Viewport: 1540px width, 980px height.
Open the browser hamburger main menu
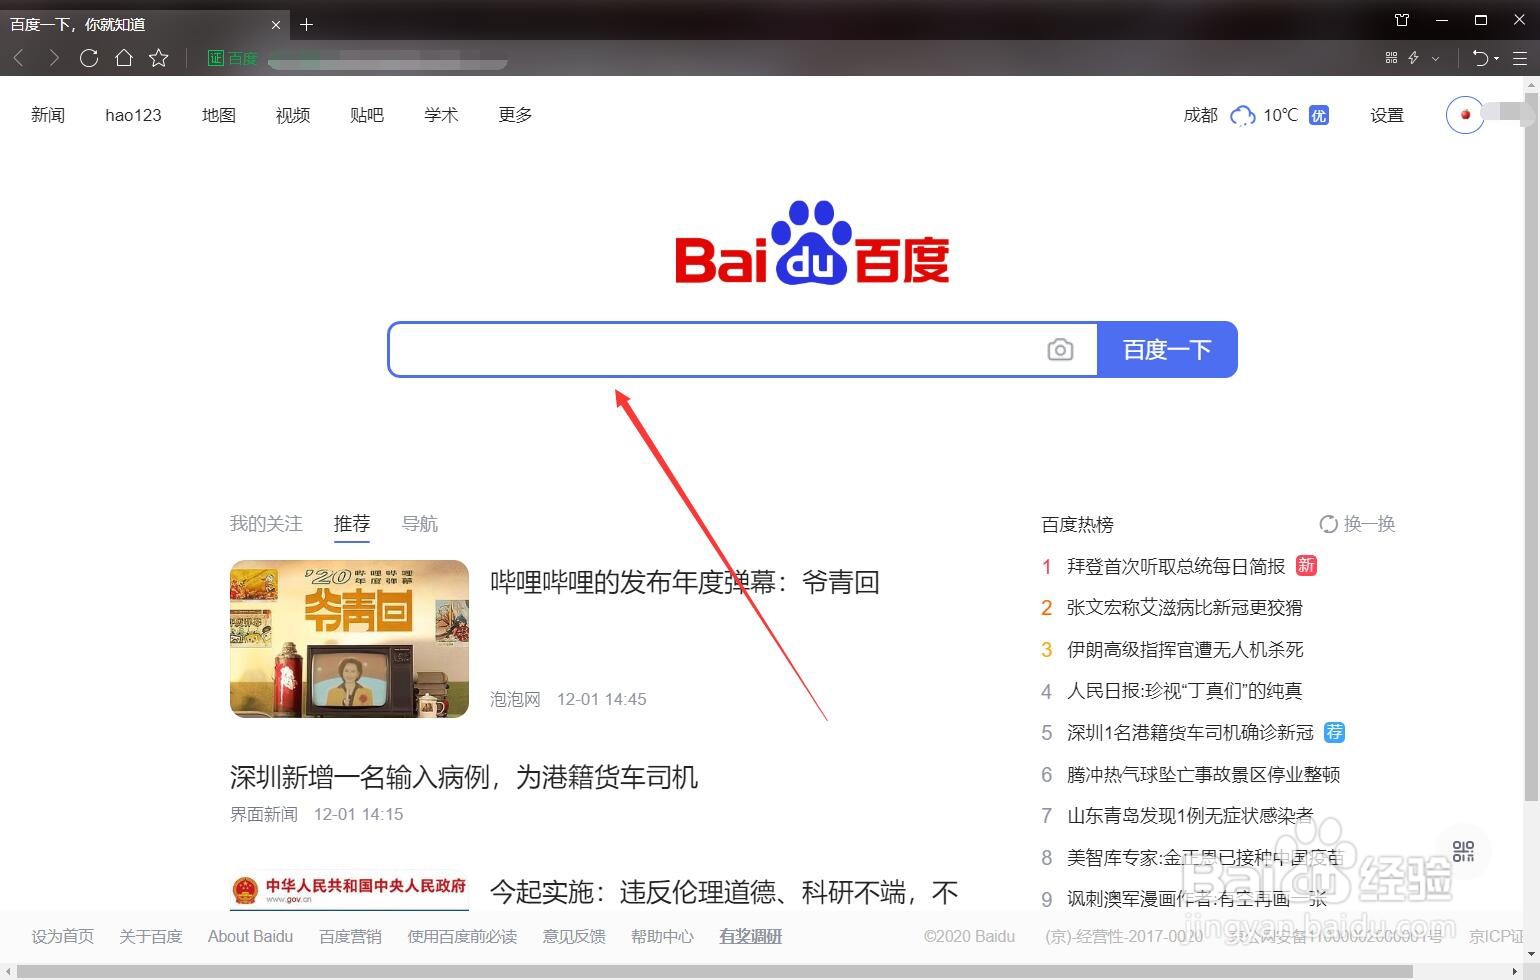pyautogui.click(x=1520, y=58)
